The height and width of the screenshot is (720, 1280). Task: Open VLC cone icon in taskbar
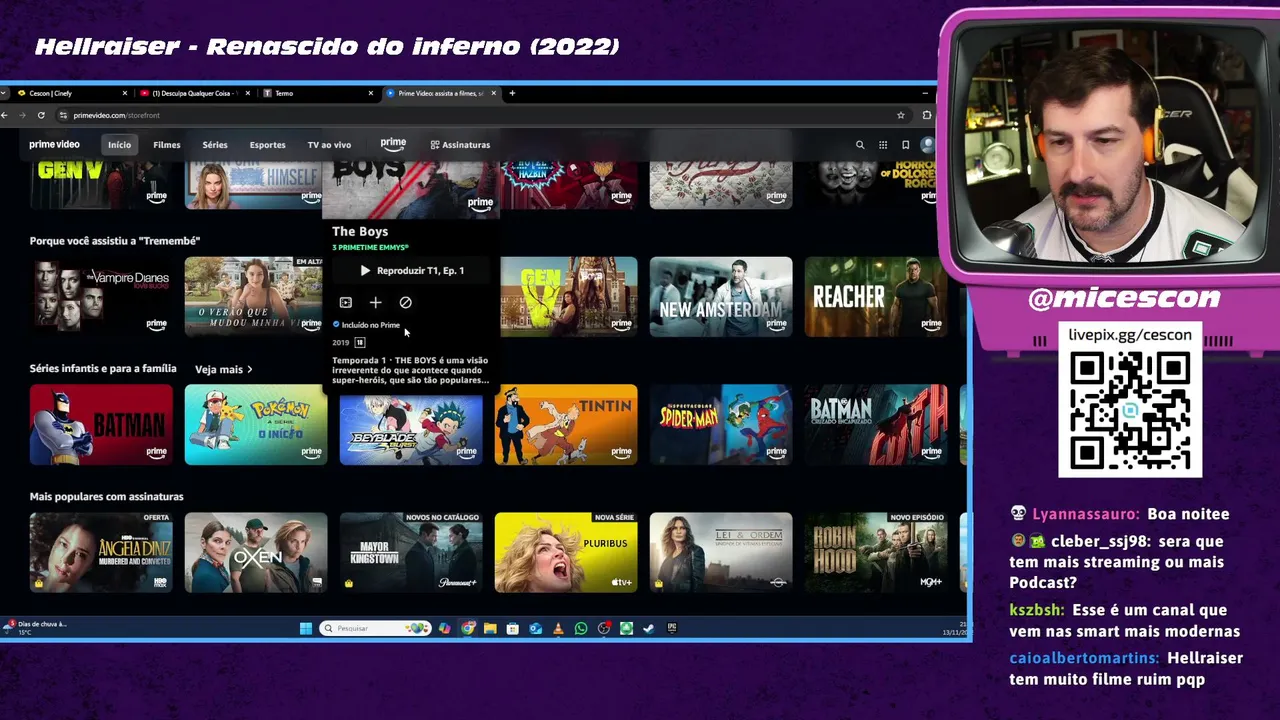point(558,628)
